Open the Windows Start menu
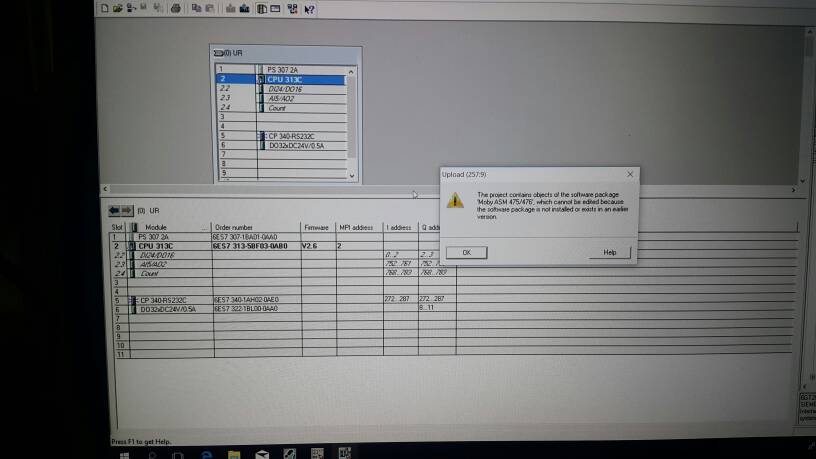 point(124,455)
